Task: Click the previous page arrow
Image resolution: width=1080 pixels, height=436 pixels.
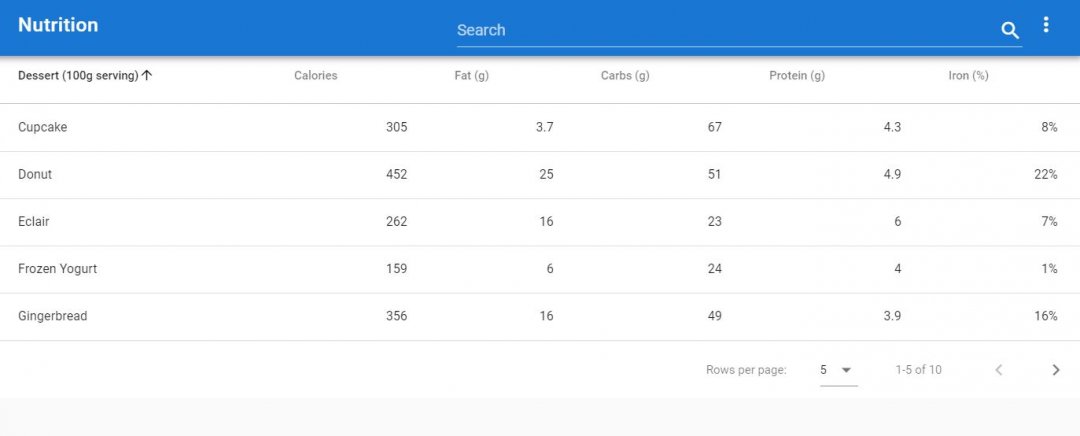Action: click(998, 370)
